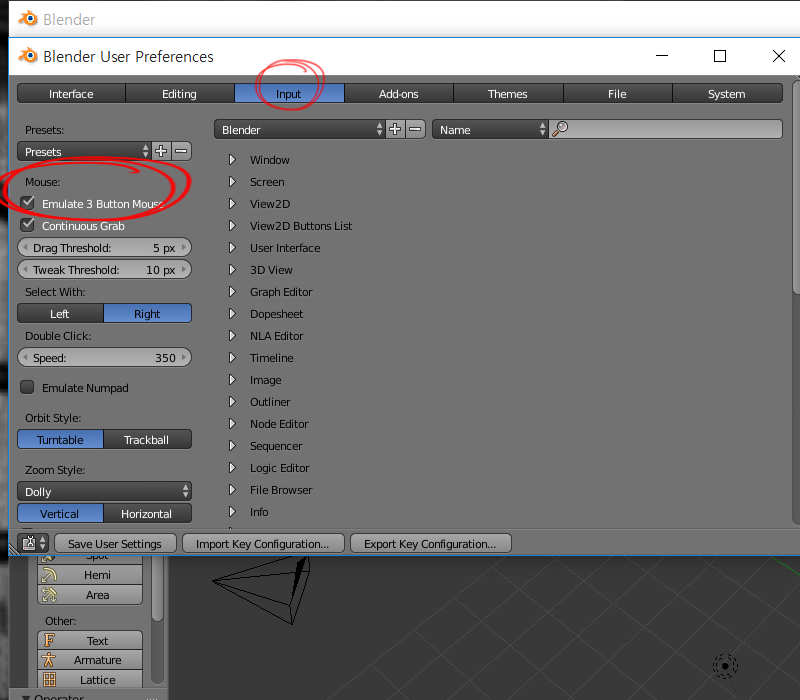Switch to the Themes tab

[508, 93]
